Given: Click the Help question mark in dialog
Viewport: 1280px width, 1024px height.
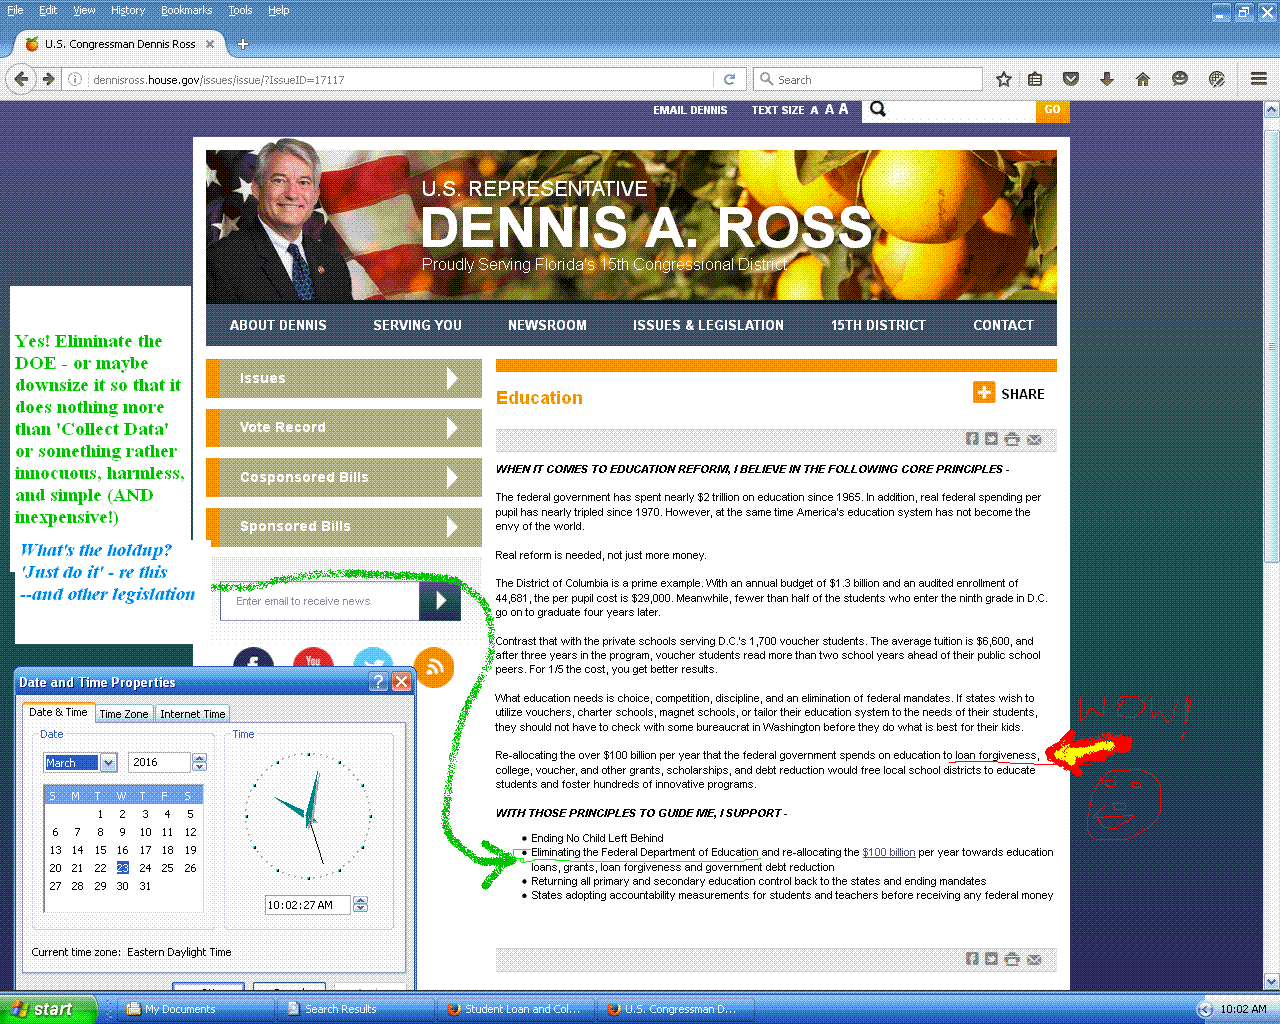Looking at the screenshot, I should pos(378,682).
